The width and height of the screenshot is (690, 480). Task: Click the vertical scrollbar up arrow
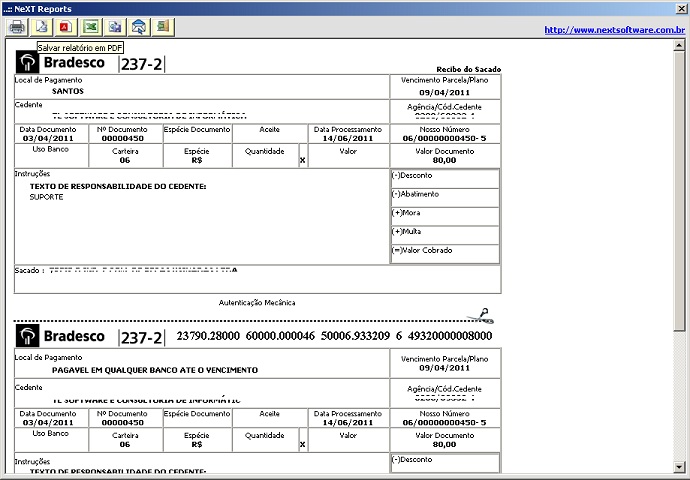[x=679, y=45]
